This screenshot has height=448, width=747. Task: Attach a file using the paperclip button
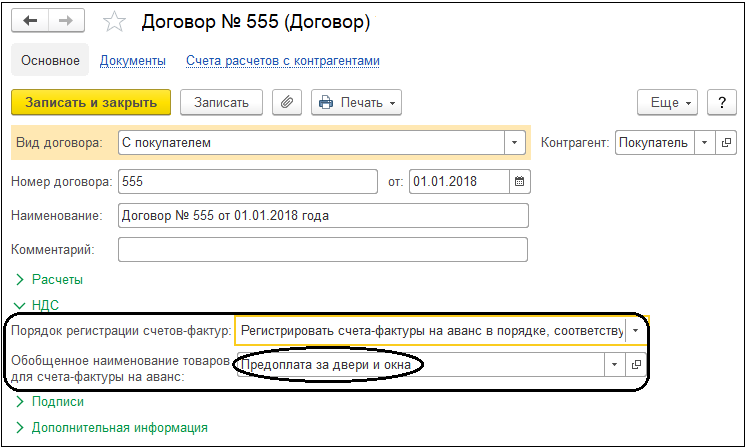(287, 102)
